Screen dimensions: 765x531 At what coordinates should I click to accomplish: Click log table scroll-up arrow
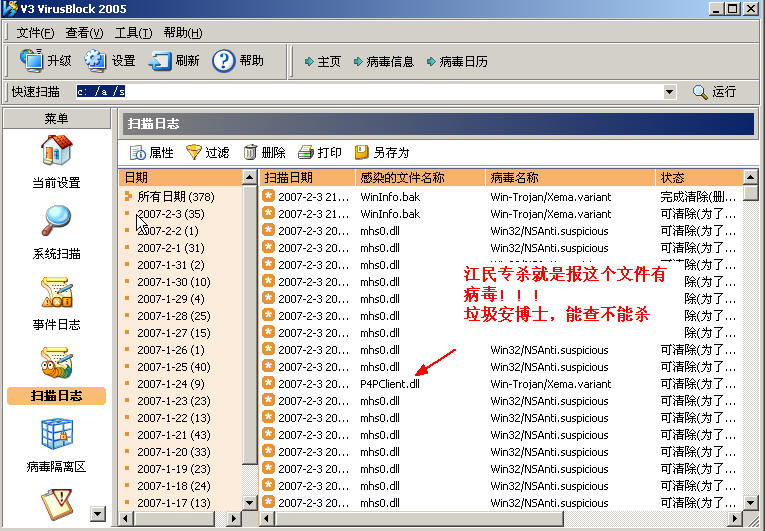750,177
